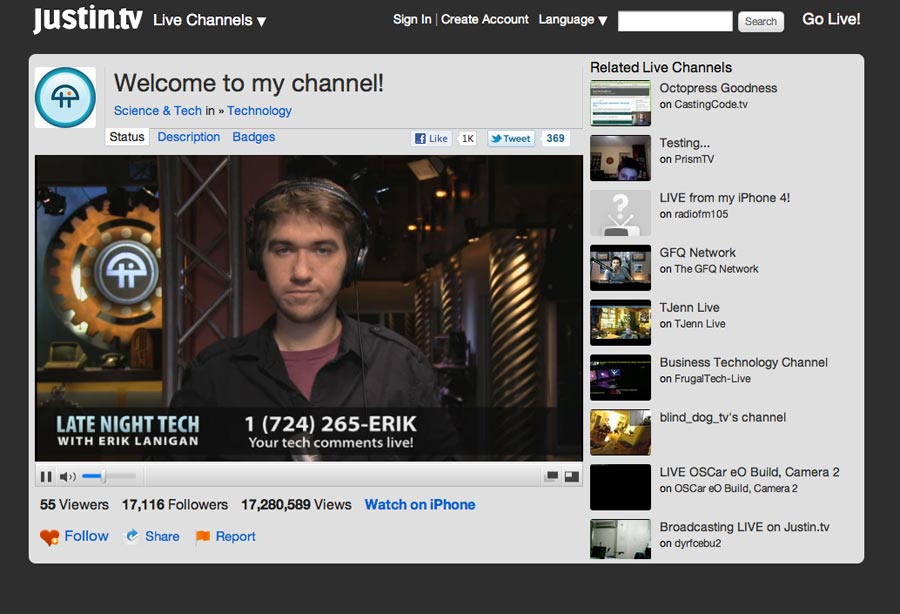The image size is (900, 614).
Task: Open Broadcasting LIVE on Justin.tv thumbnail
Action: pos(620,539)
